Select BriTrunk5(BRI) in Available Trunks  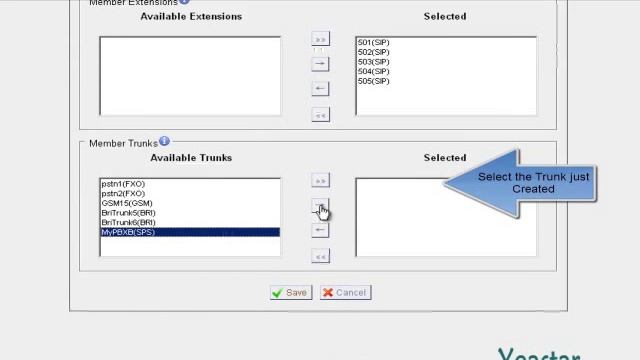[x=190, y=213]
